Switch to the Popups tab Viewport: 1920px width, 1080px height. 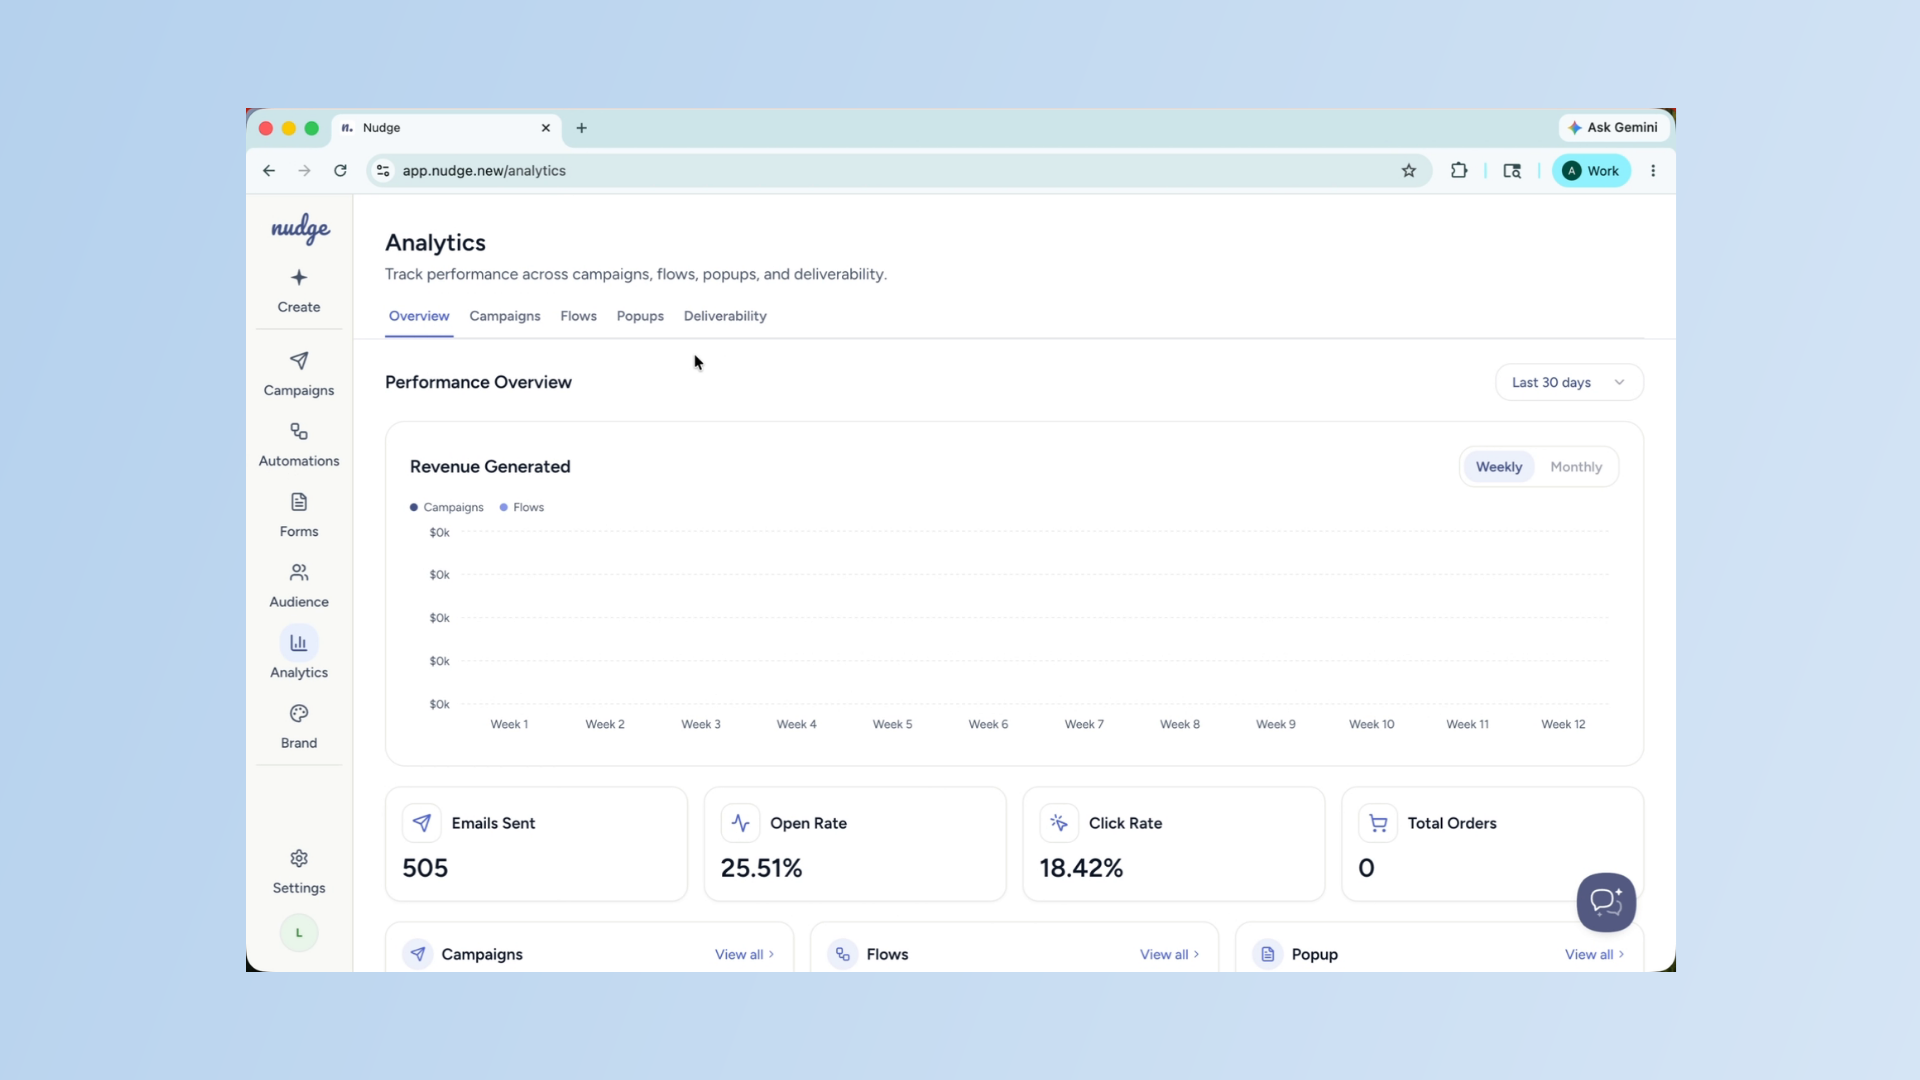(640, 316)
